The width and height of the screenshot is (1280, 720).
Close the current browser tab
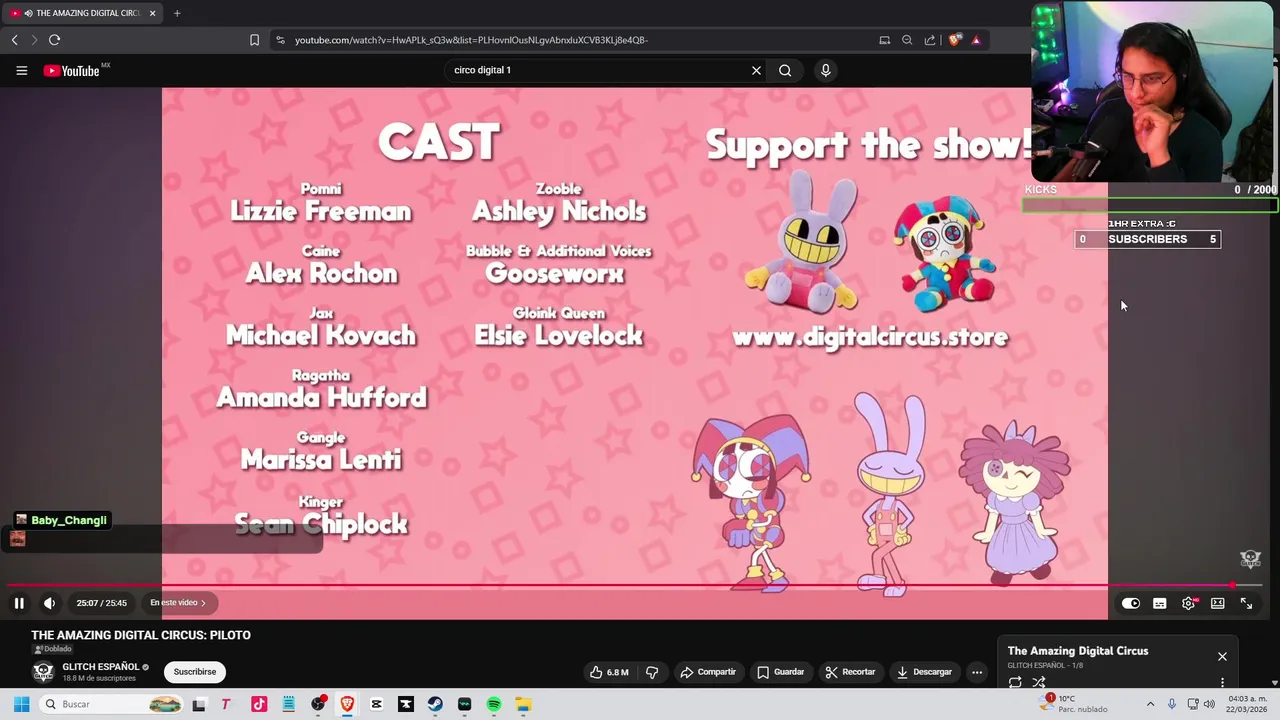tap(152, 13)
